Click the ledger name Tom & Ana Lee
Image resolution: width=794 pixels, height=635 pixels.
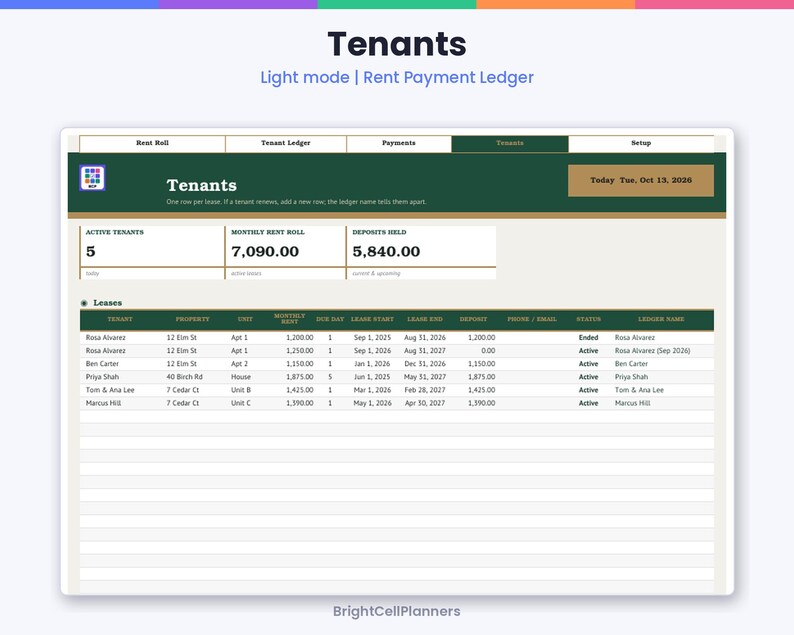click(x=639, y=390)
